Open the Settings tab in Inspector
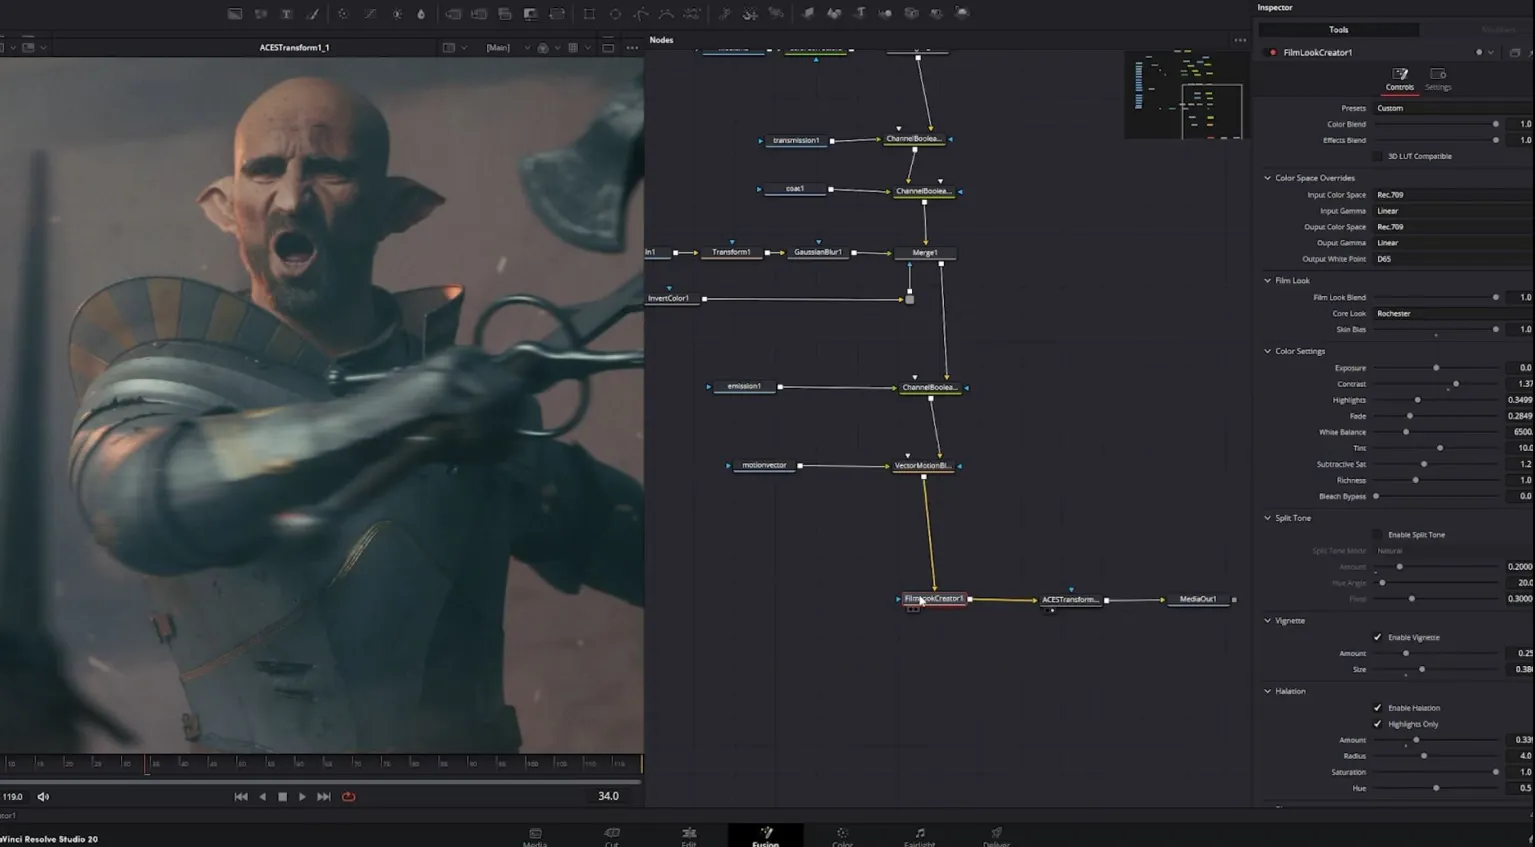Image resolution: width=1535 pixels, height=847 pixels. point(1438,79)
